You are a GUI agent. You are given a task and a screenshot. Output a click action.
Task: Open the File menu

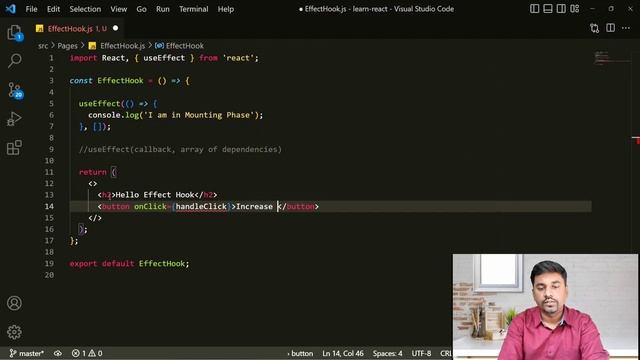(31, 9)
